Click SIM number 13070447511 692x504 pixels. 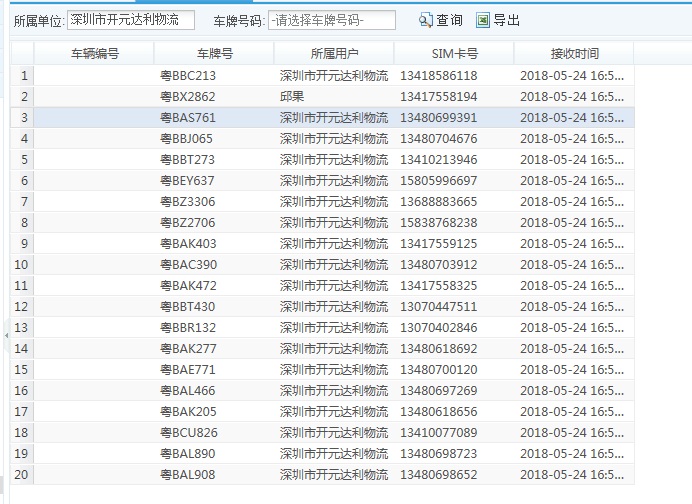click(439, 307)
